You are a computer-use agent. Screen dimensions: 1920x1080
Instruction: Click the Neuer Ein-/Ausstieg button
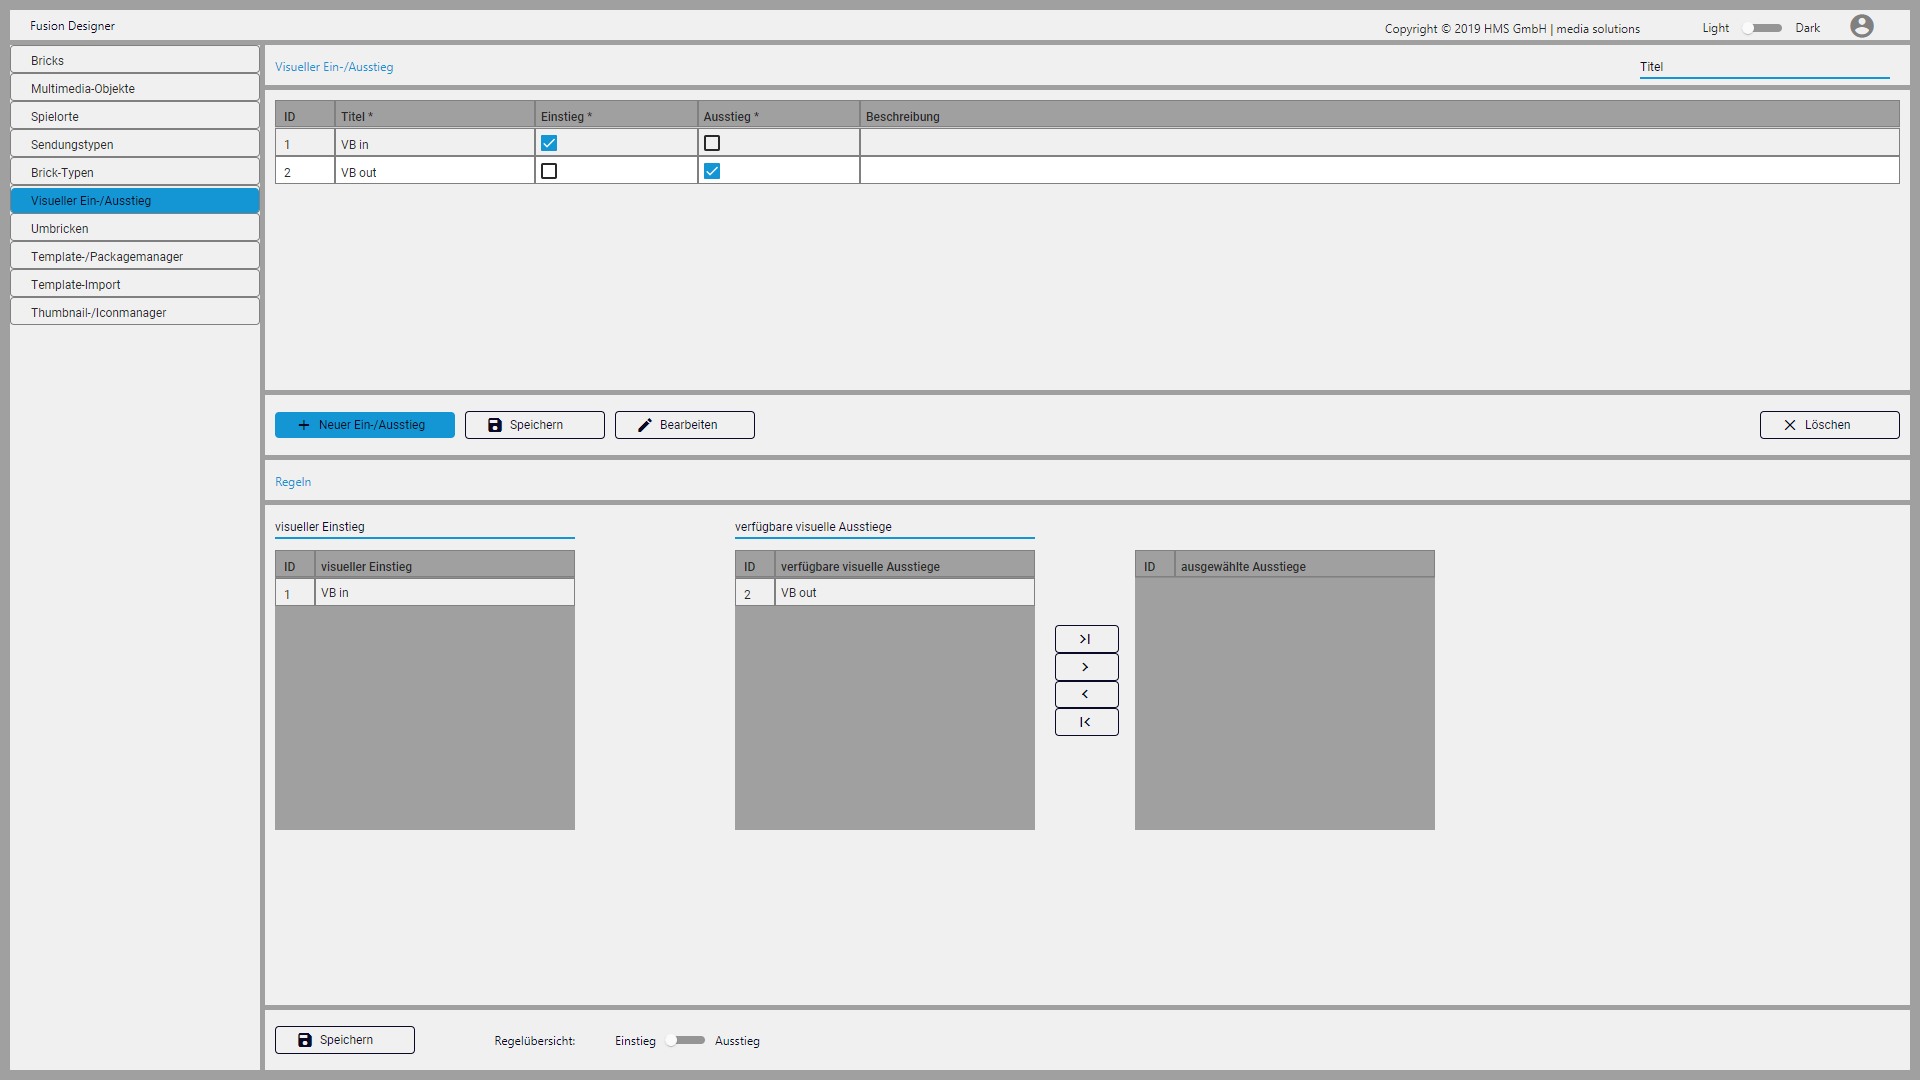[x=364, y=425]
